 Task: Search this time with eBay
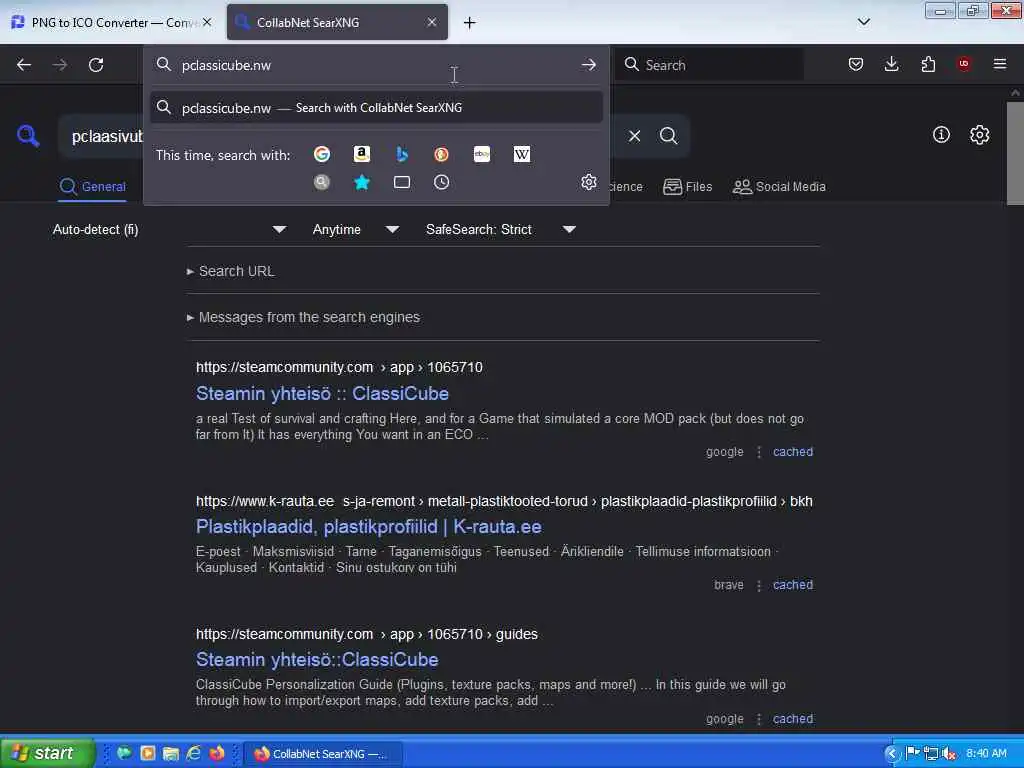[482, 154]
